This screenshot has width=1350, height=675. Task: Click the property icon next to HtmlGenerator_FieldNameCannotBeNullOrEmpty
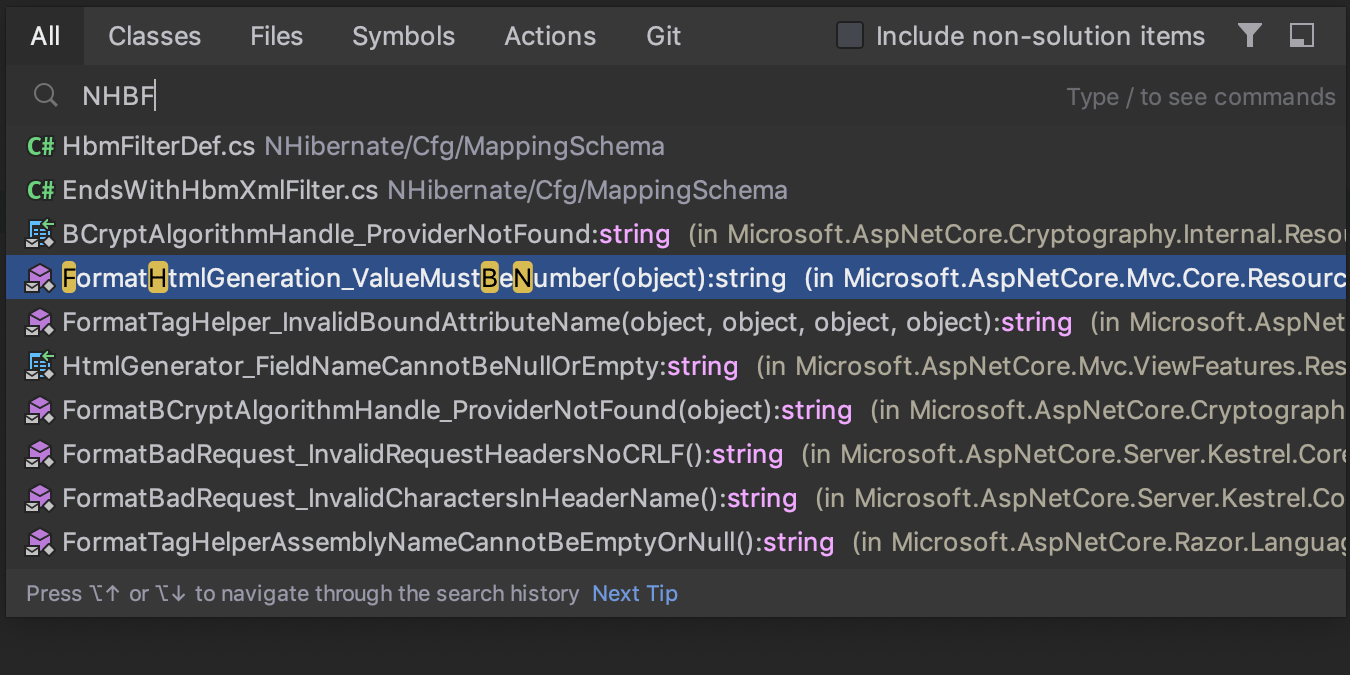tap(40, 366)
